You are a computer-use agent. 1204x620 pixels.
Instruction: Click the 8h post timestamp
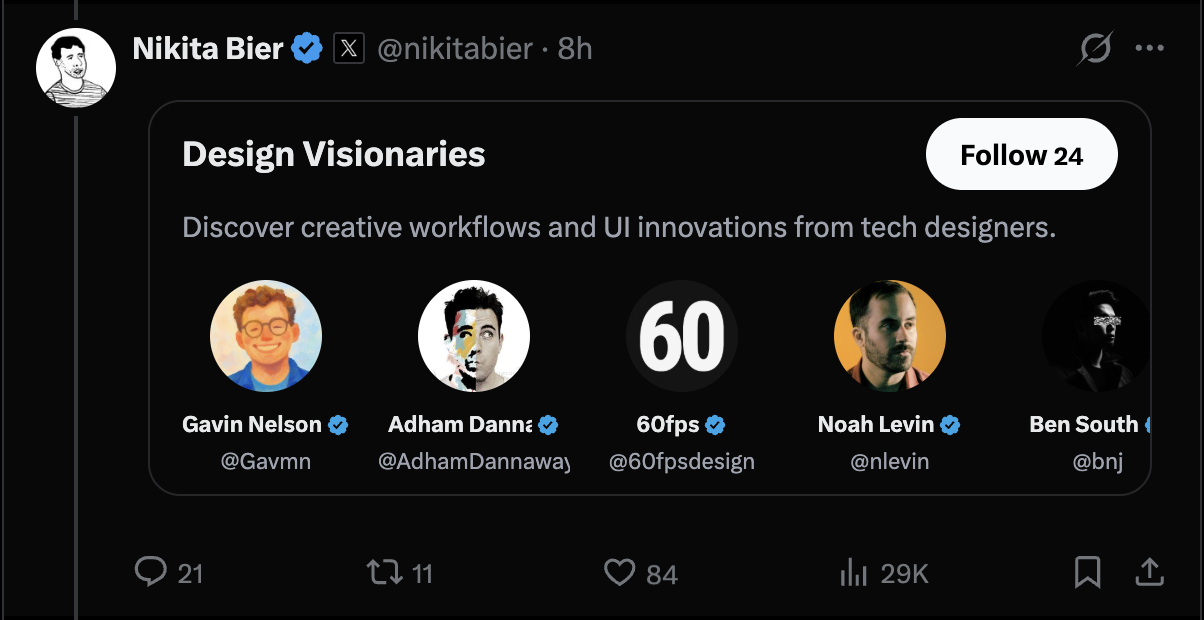click(x=575, y=48)
